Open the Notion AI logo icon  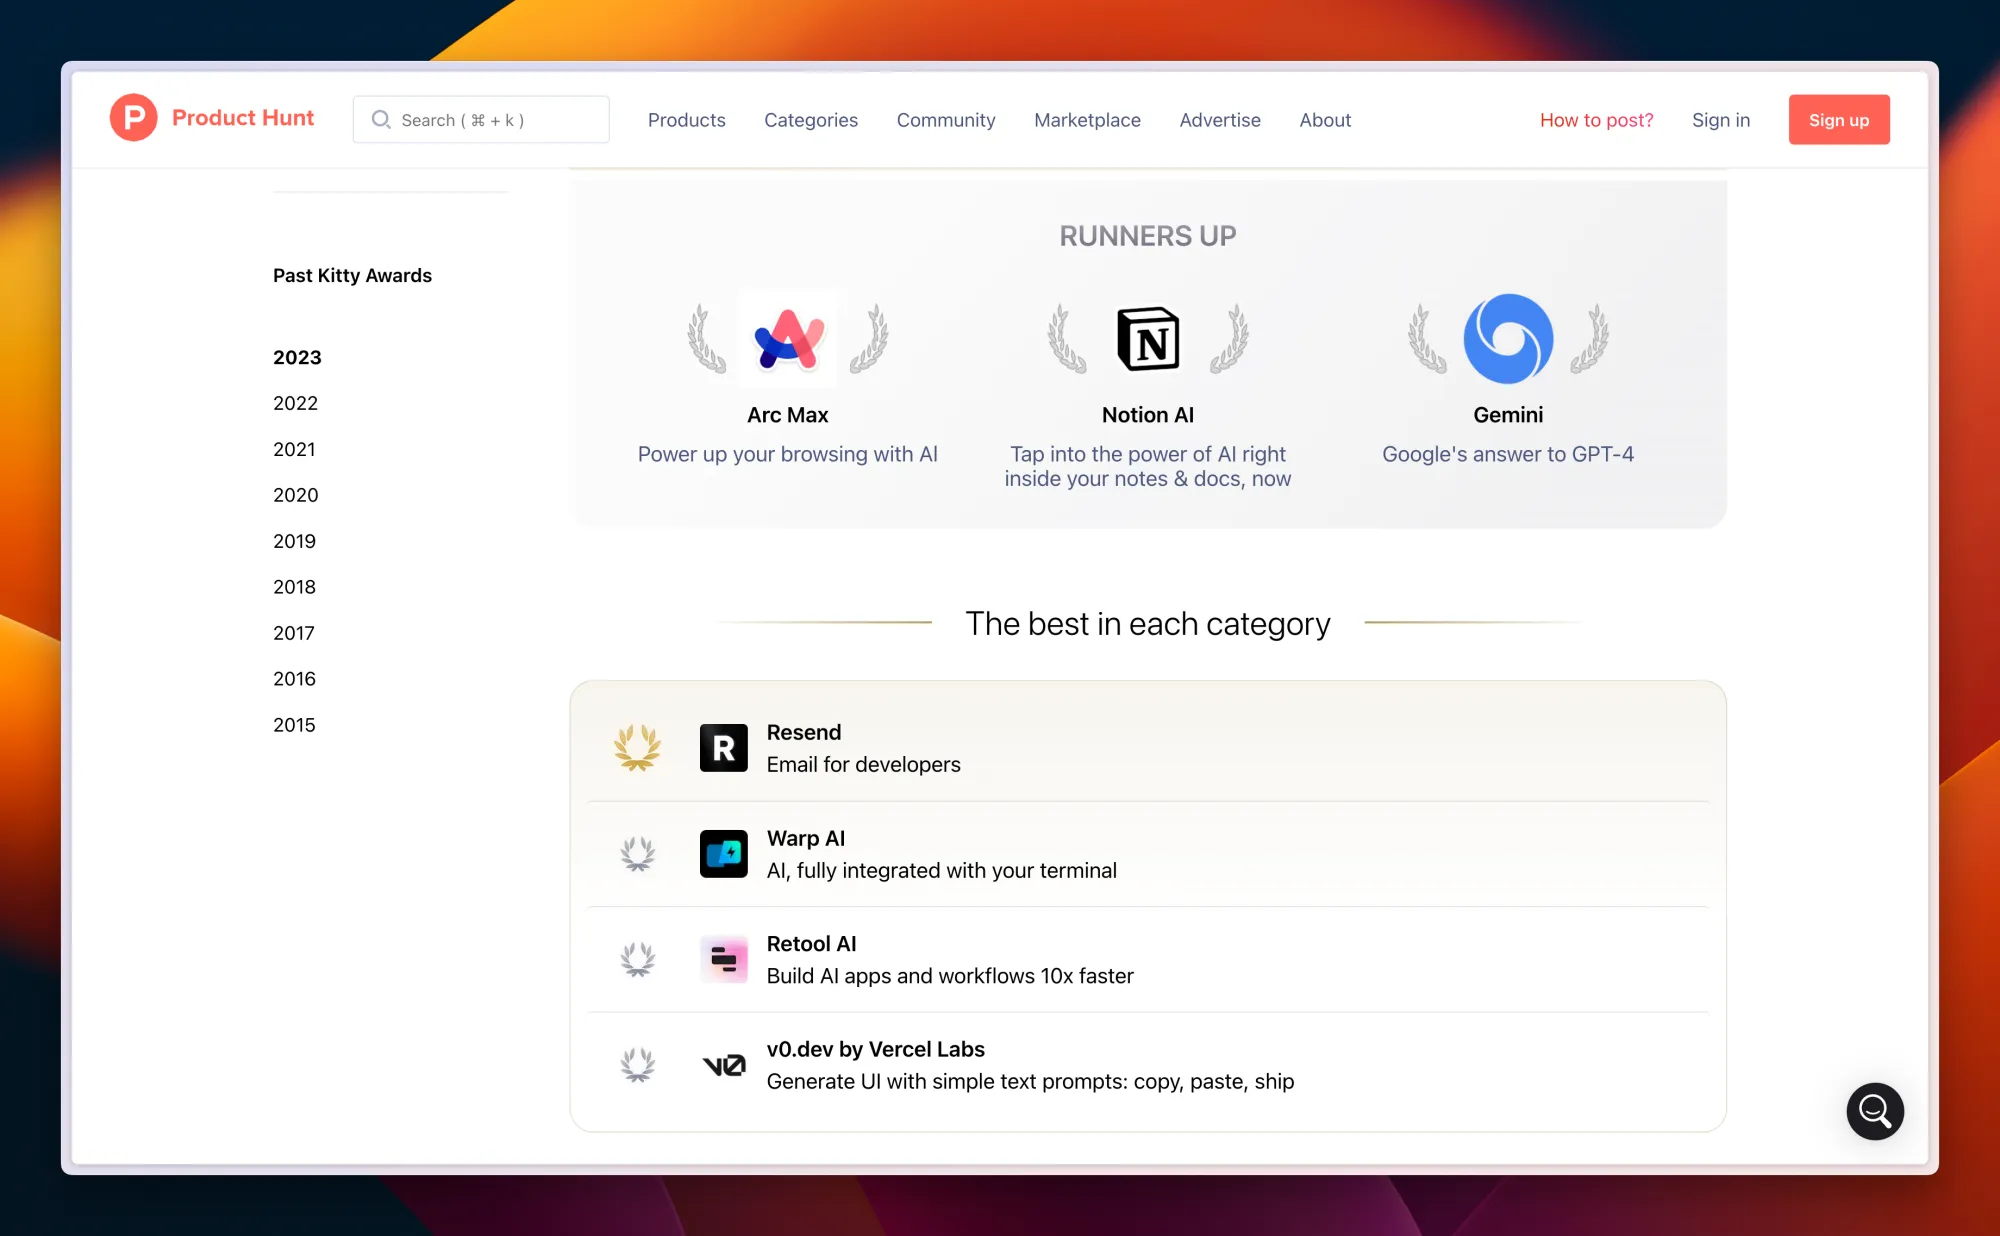coord(1147,338)
